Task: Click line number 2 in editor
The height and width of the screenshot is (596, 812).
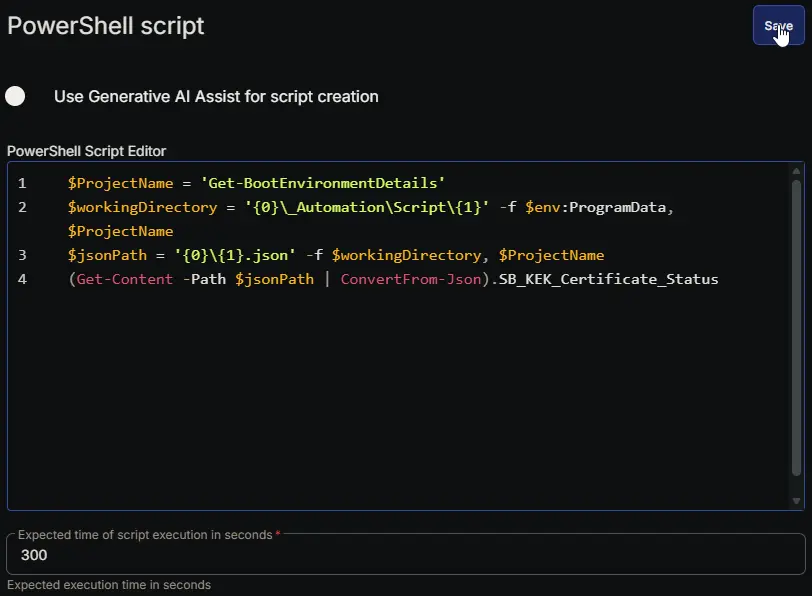Action: [x=22, y=207]
